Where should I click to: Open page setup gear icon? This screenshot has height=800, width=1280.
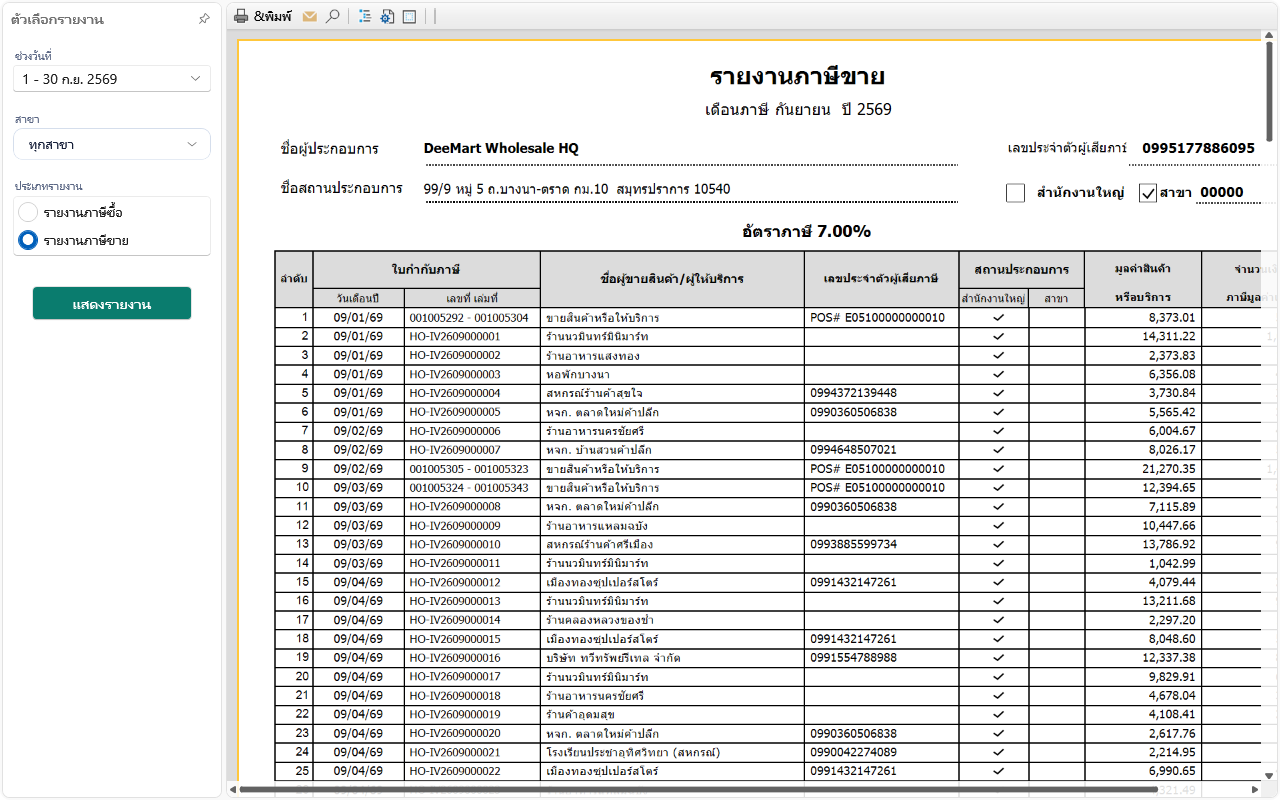387,16
